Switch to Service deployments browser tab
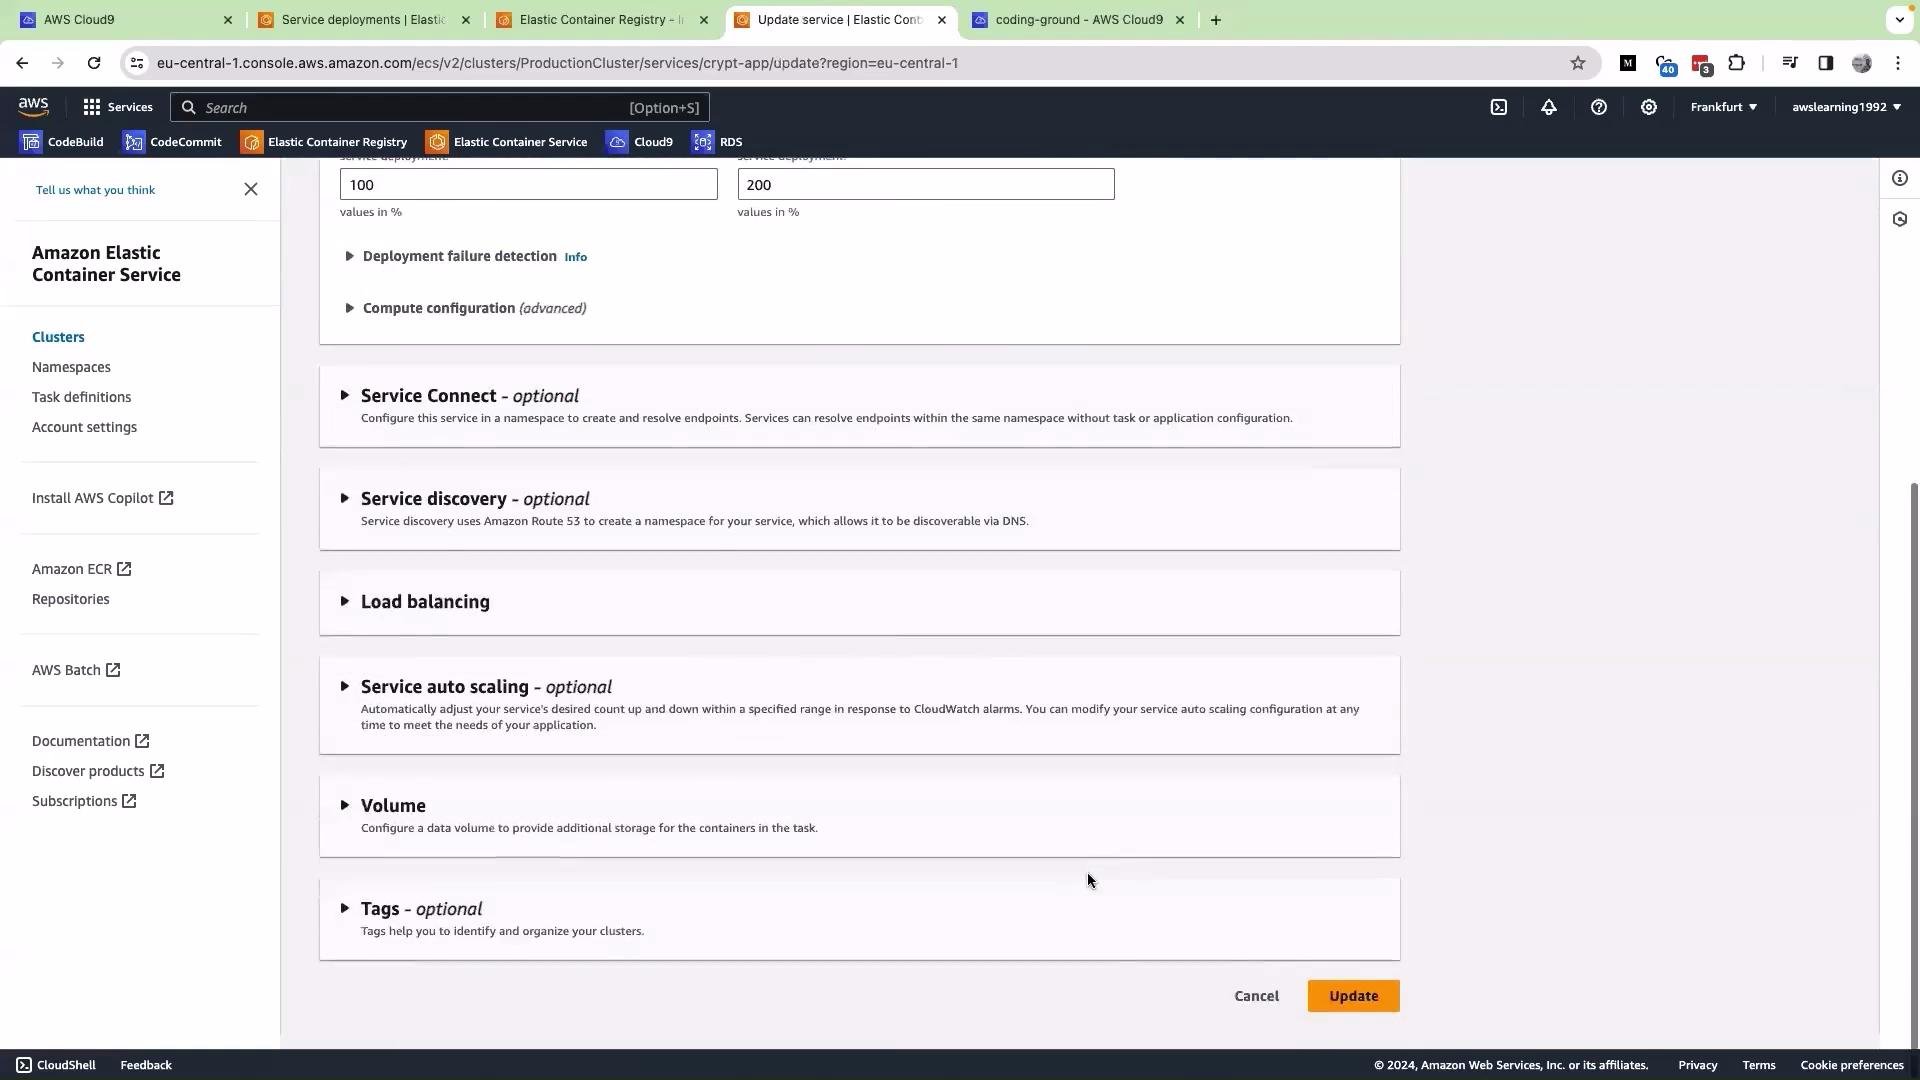Viewport: 1920px width, 1080px height. tap(362, 20)
